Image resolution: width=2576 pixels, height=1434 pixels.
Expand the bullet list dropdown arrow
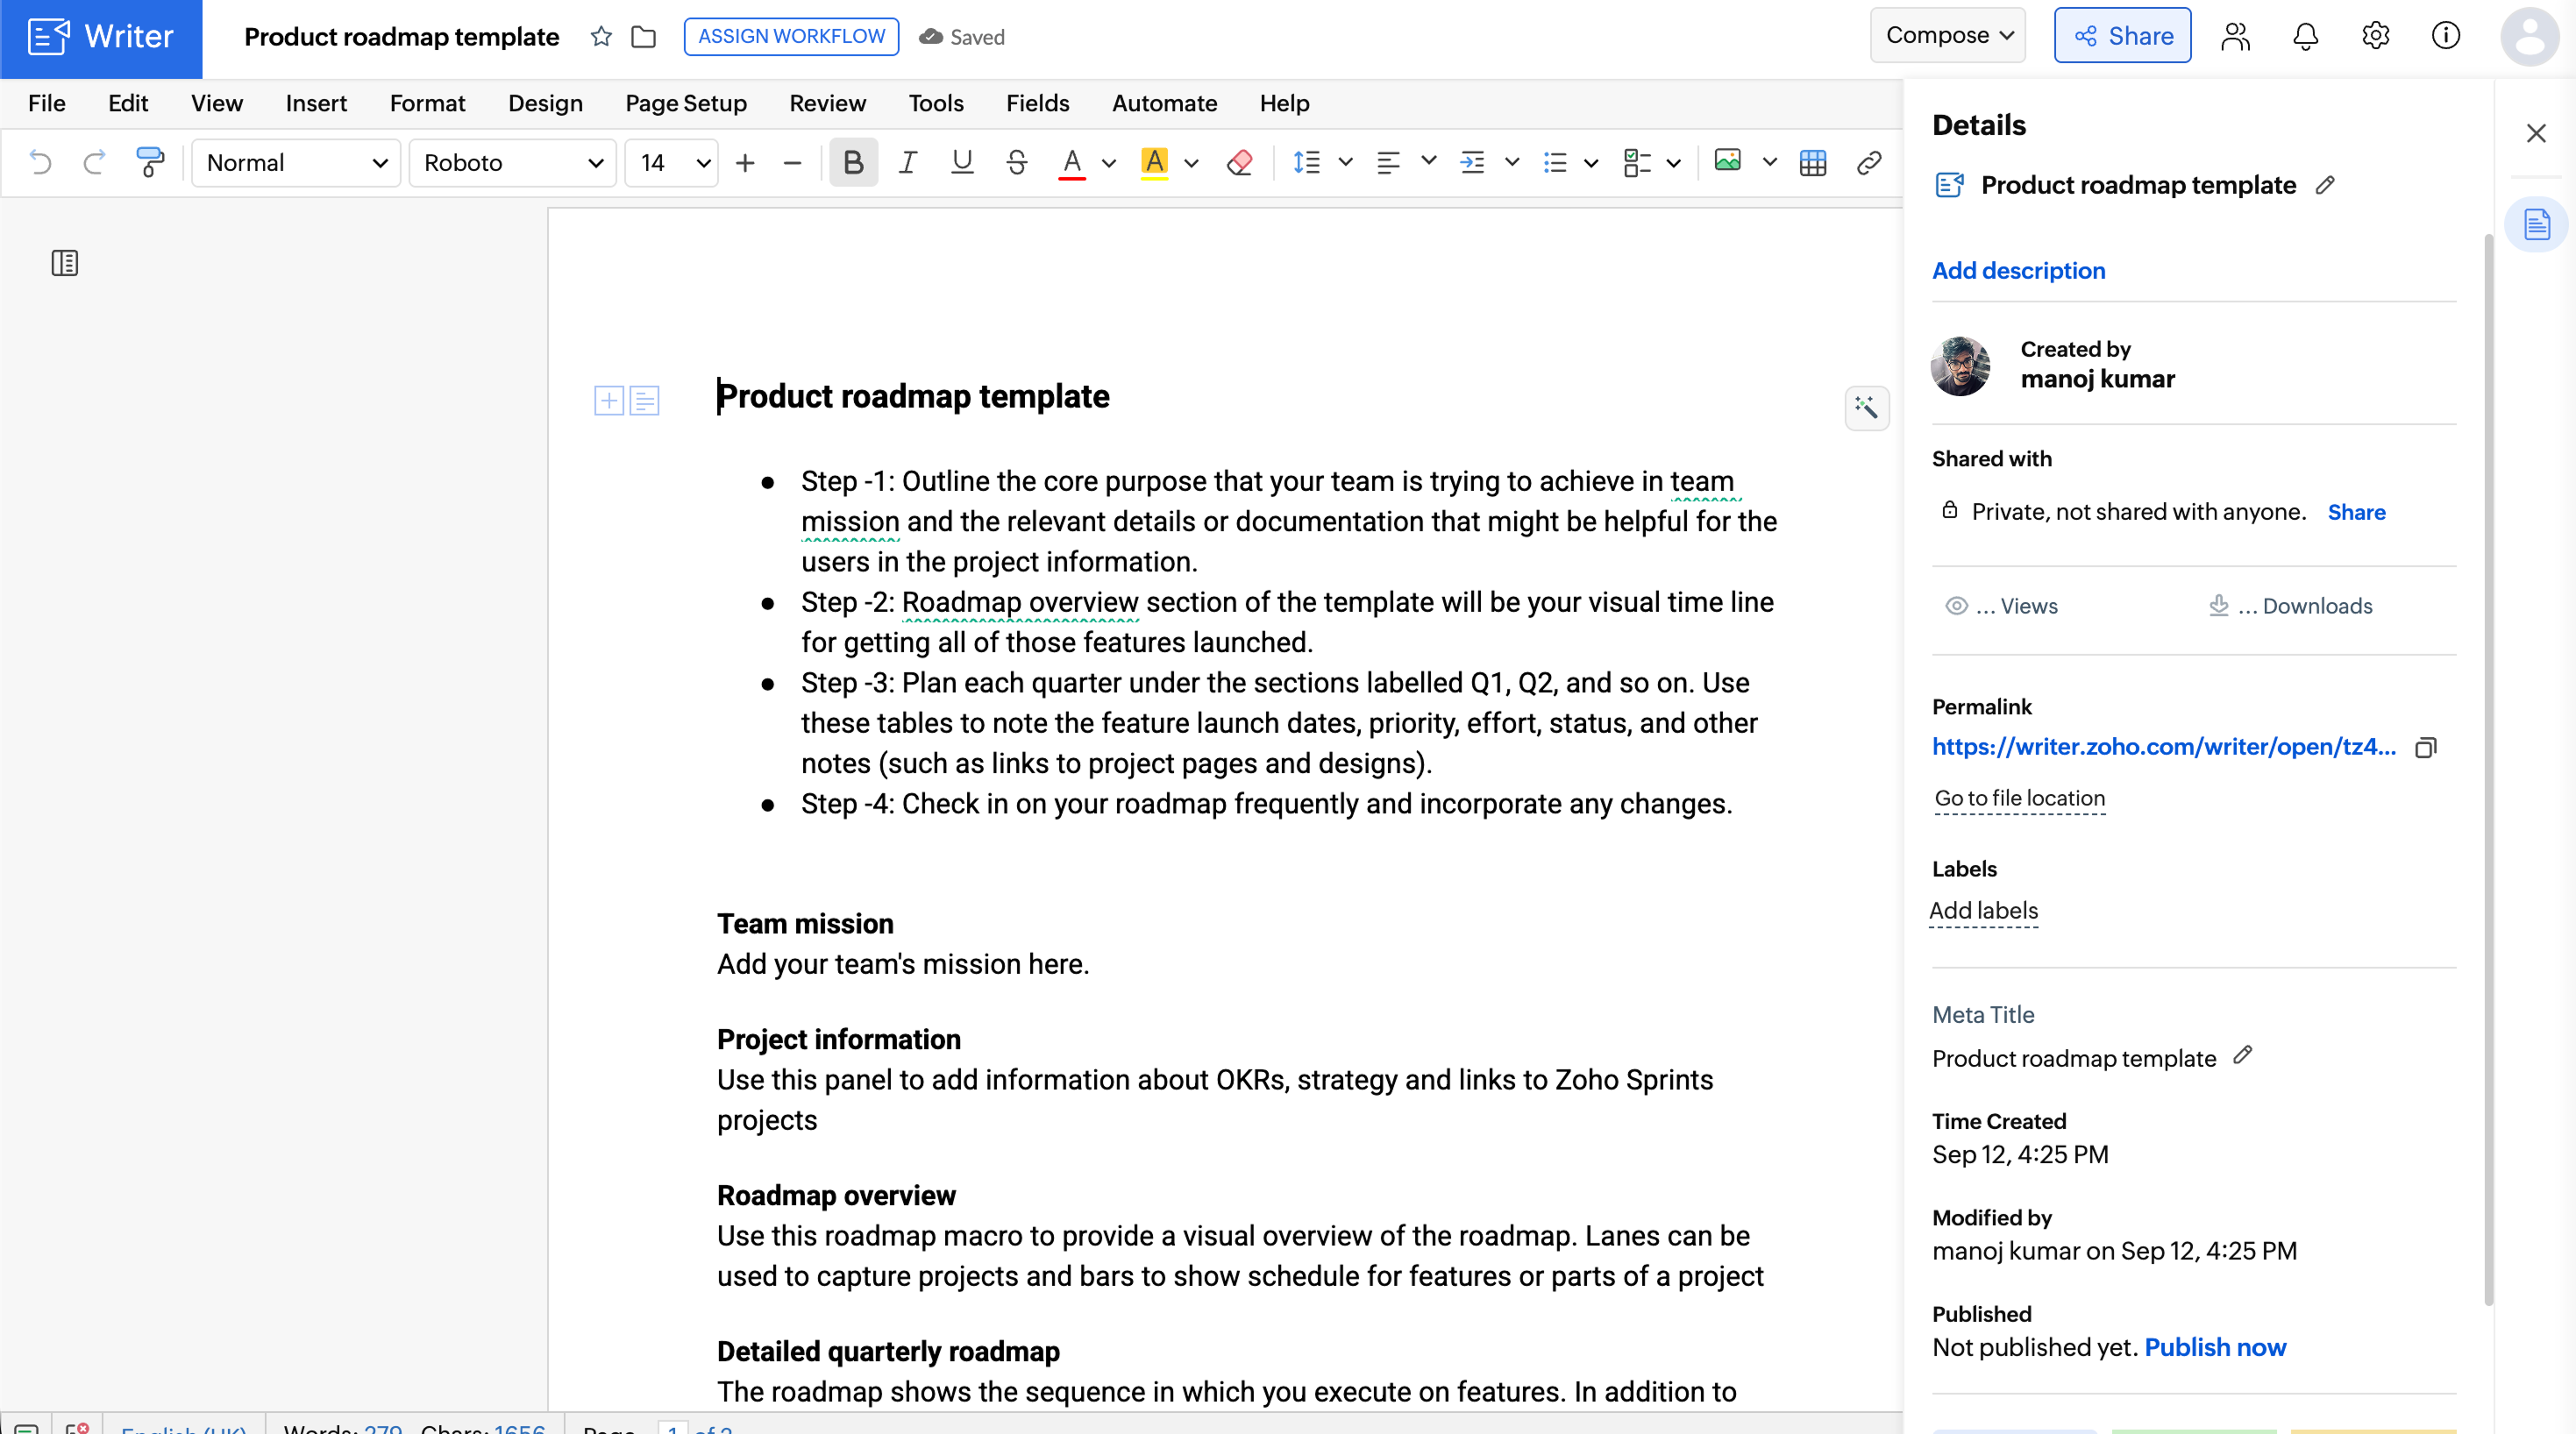1591,163
